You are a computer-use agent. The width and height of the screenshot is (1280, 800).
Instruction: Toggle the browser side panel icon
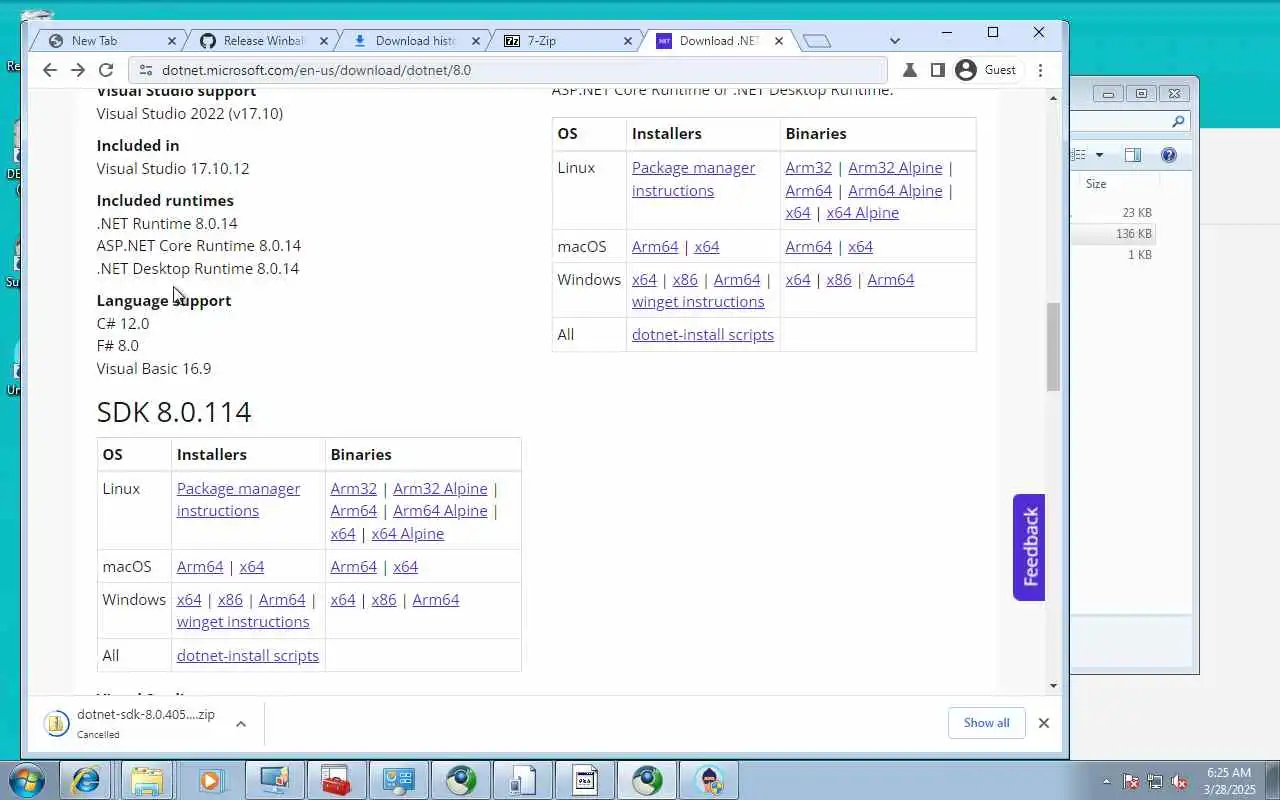pos(937,70)
